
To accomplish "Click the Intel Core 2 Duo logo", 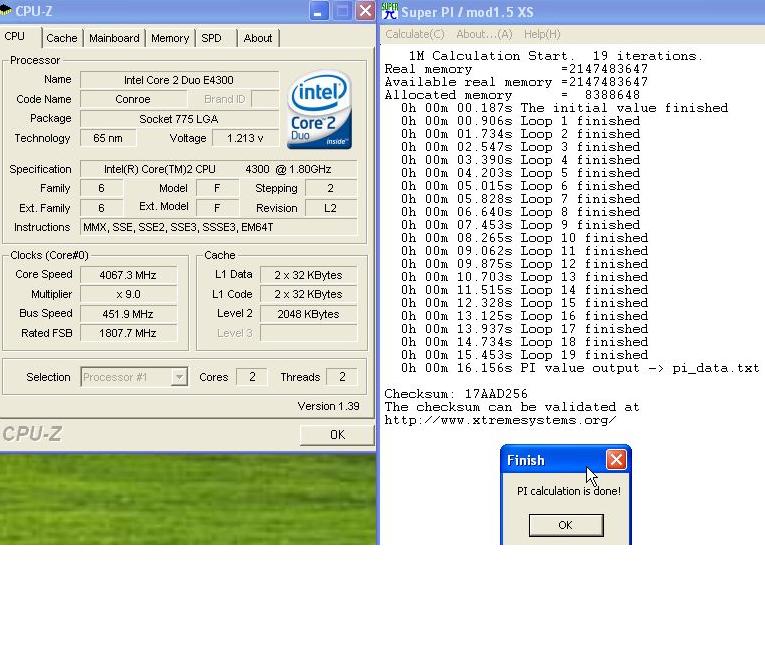I will click(319, 110).
